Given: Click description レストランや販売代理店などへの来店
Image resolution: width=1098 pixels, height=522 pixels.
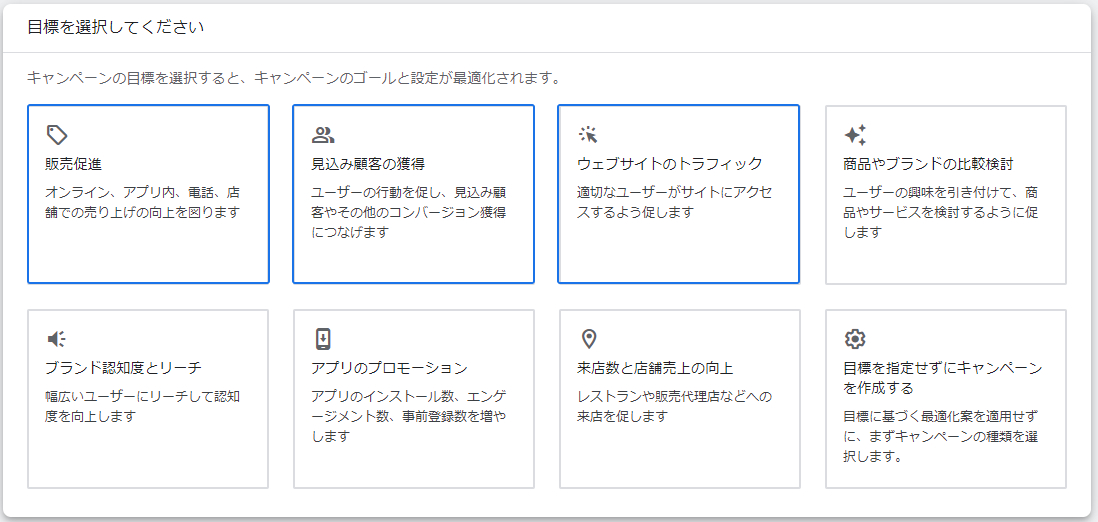Looking at the screenshot, I should tap(674, 407).
